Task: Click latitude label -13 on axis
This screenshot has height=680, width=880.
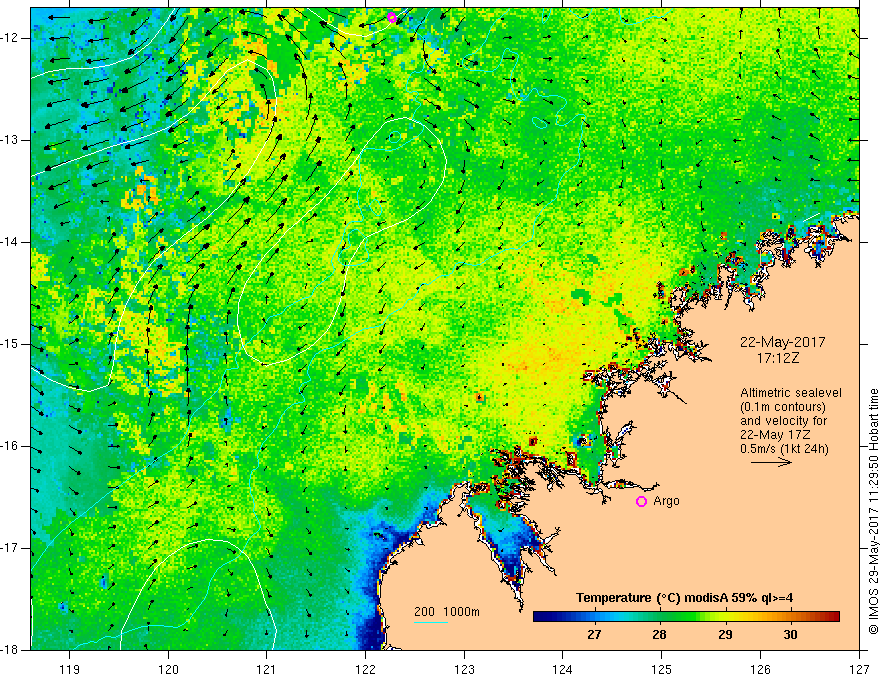Action: pyautogui.click(x=11, y=140)
